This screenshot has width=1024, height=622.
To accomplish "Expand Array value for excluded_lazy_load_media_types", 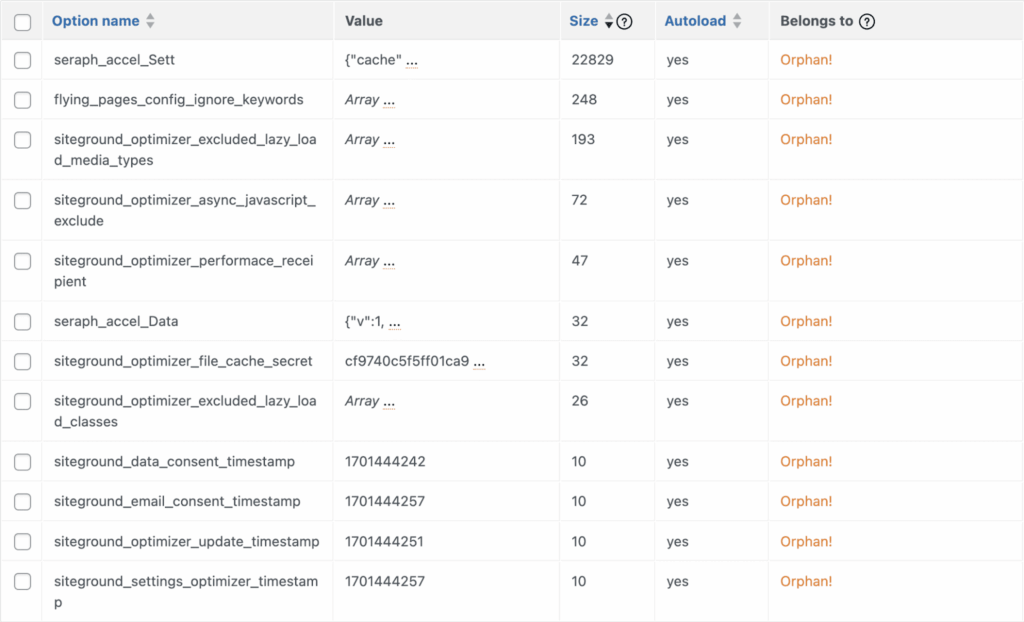I will click(389, 142).
